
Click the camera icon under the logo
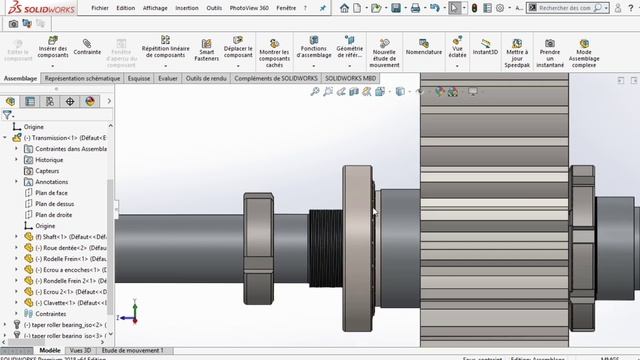coord(13,24)
